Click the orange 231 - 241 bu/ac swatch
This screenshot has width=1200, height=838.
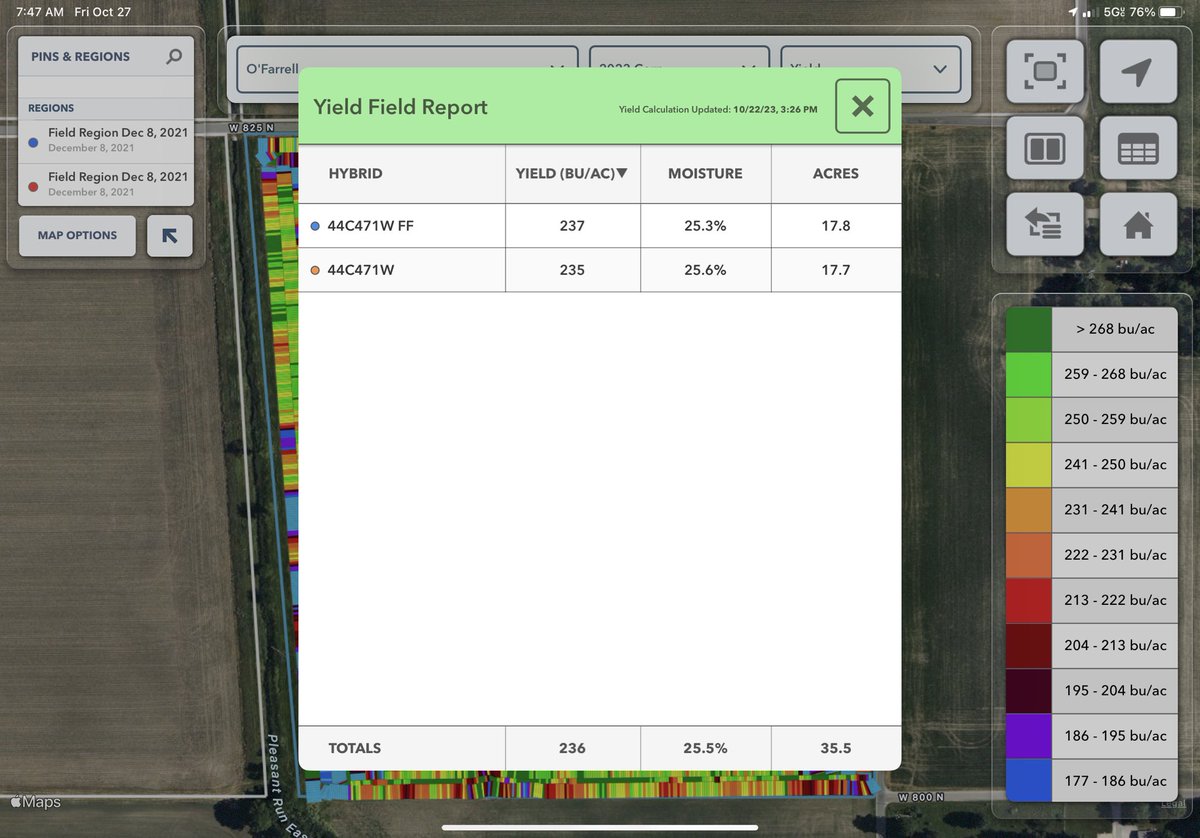pos(1029,509)
